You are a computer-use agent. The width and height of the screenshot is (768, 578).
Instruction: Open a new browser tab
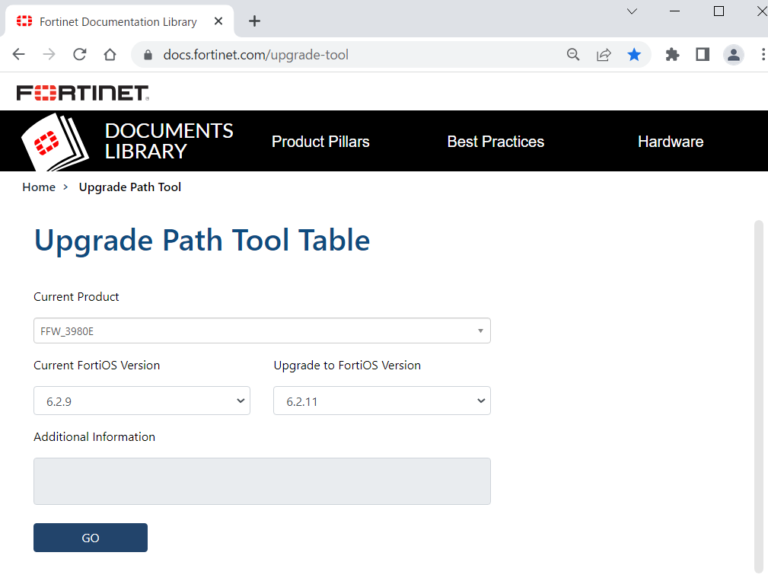click(x=254, y=21)
